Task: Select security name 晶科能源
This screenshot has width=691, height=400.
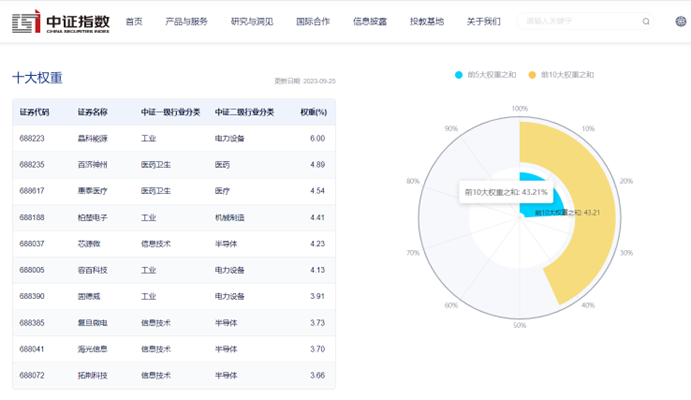Action: click(x=93, y=138)
